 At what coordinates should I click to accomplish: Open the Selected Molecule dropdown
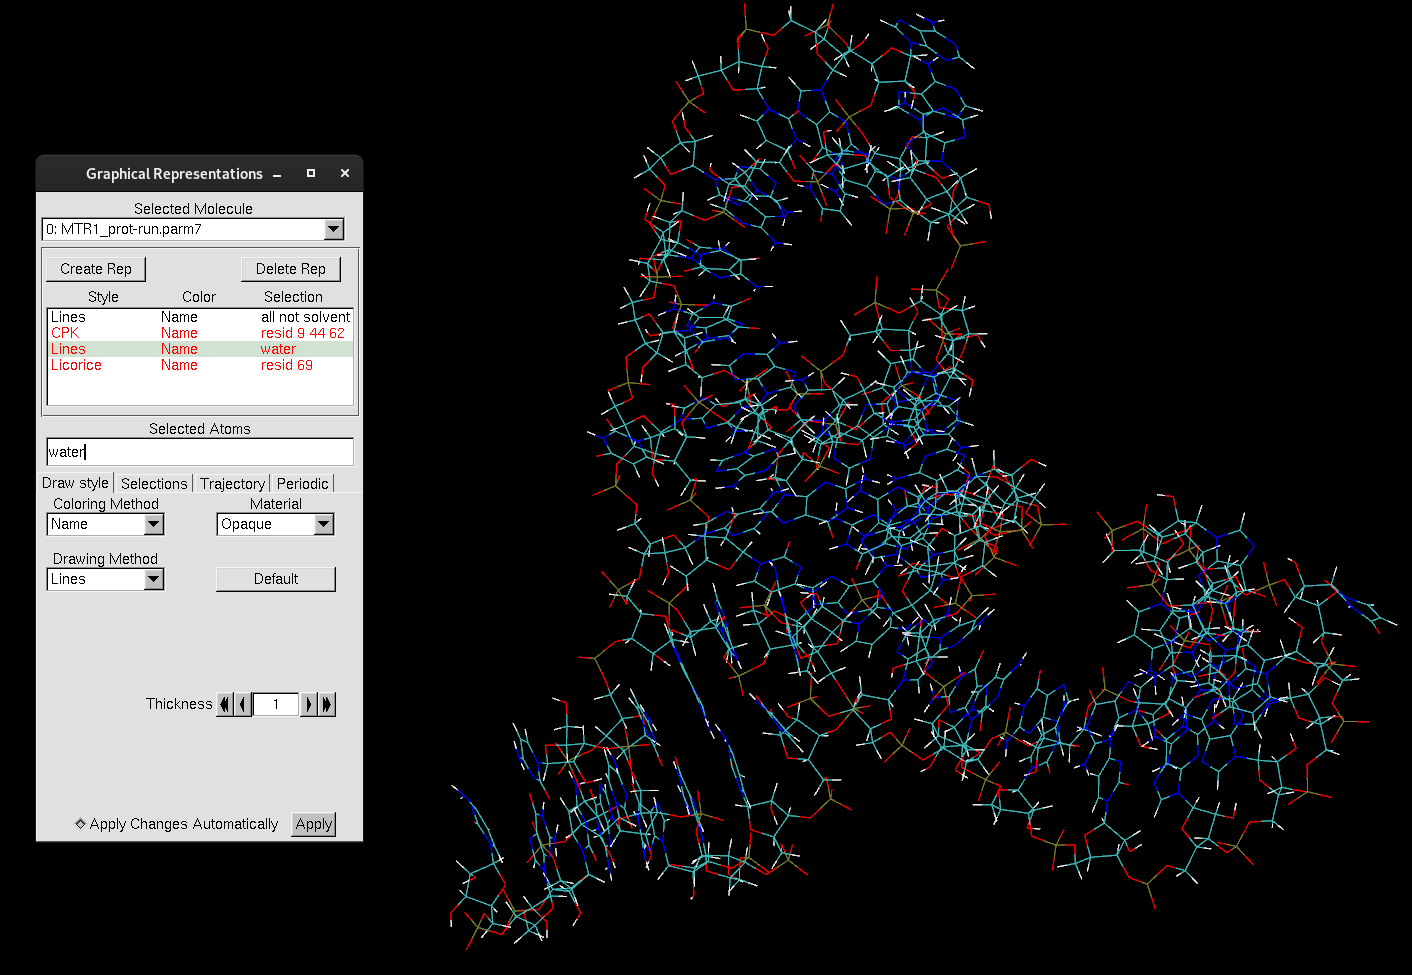pos(334,229)
